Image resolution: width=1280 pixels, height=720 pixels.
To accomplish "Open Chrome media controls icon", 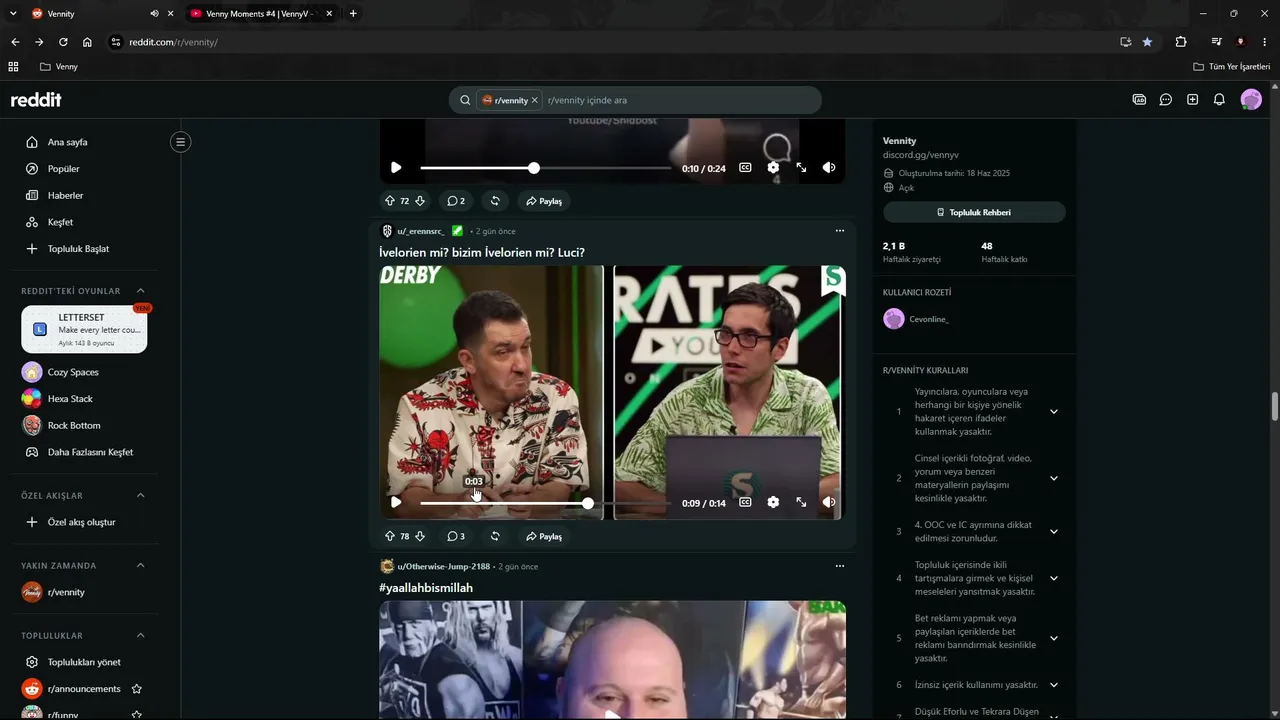I will pos(1216,42).
